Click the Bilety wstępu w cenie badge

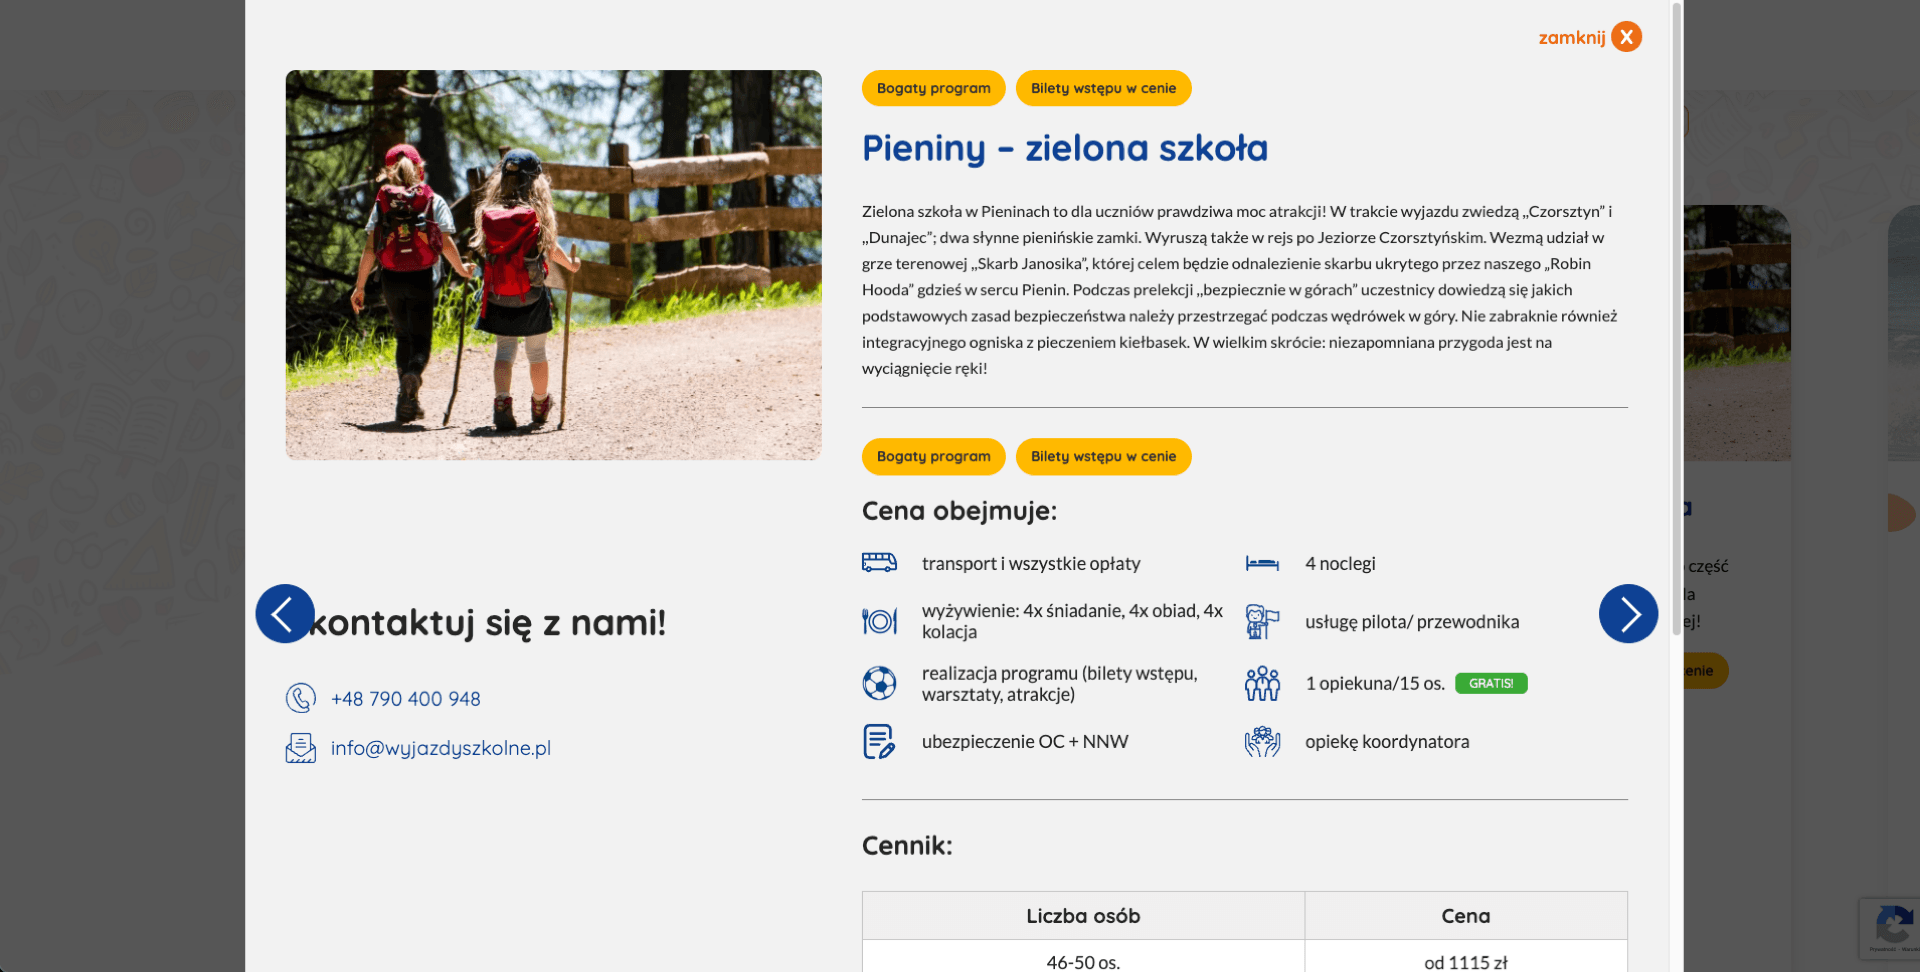(x=1103, y=88)
